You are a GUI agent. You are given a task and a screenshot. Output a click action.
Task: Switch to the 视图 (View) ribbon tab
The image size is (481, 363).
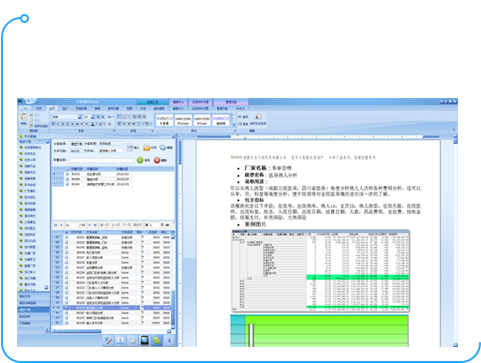pos(129,109)
